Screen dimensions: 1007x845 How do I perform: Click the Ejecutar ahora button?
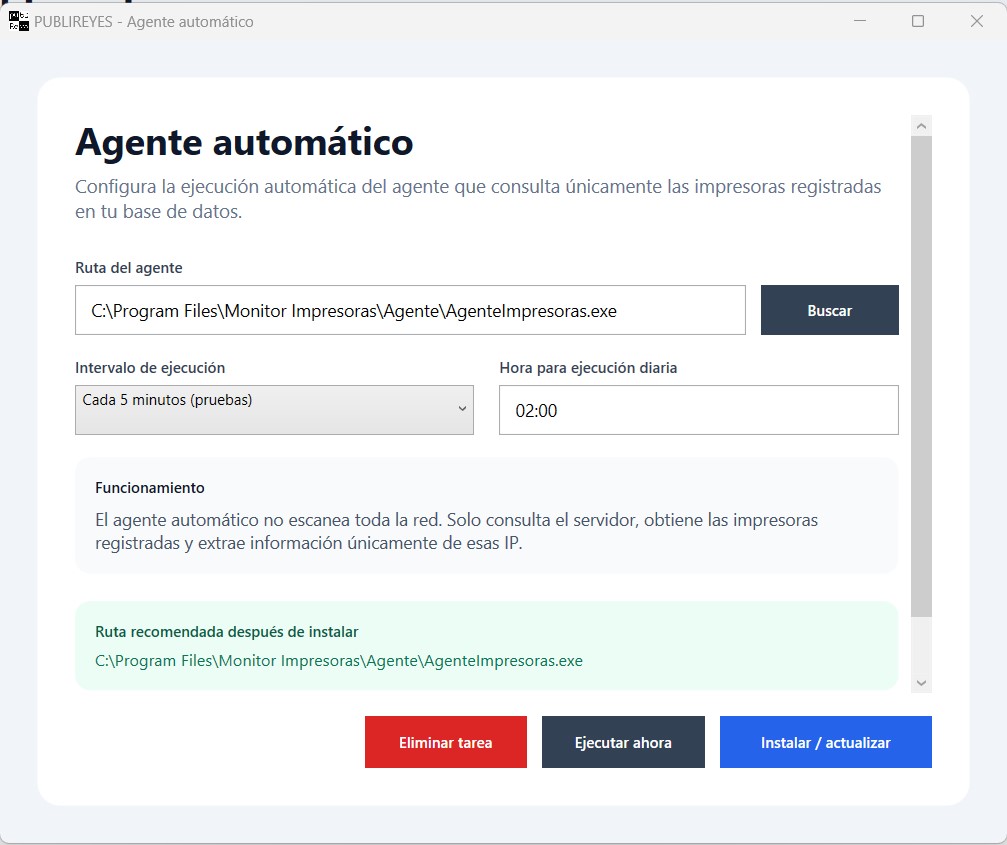pos(623,742)
